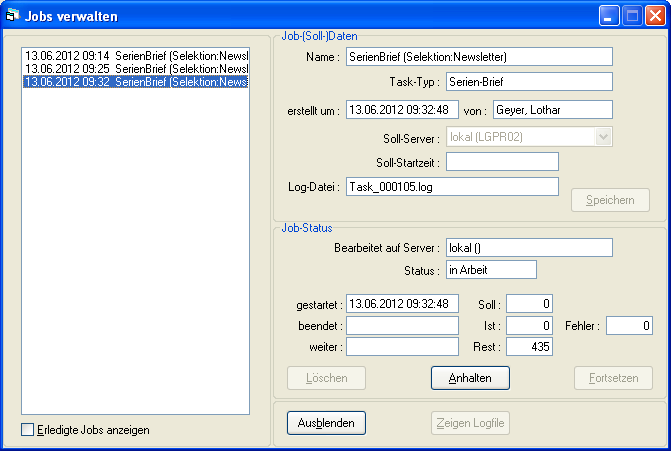The width and height of the screenshot is (671, 451).
Task: Enable Erledigte Jobs anzeigen checkbox
Action: coord(28,430)
